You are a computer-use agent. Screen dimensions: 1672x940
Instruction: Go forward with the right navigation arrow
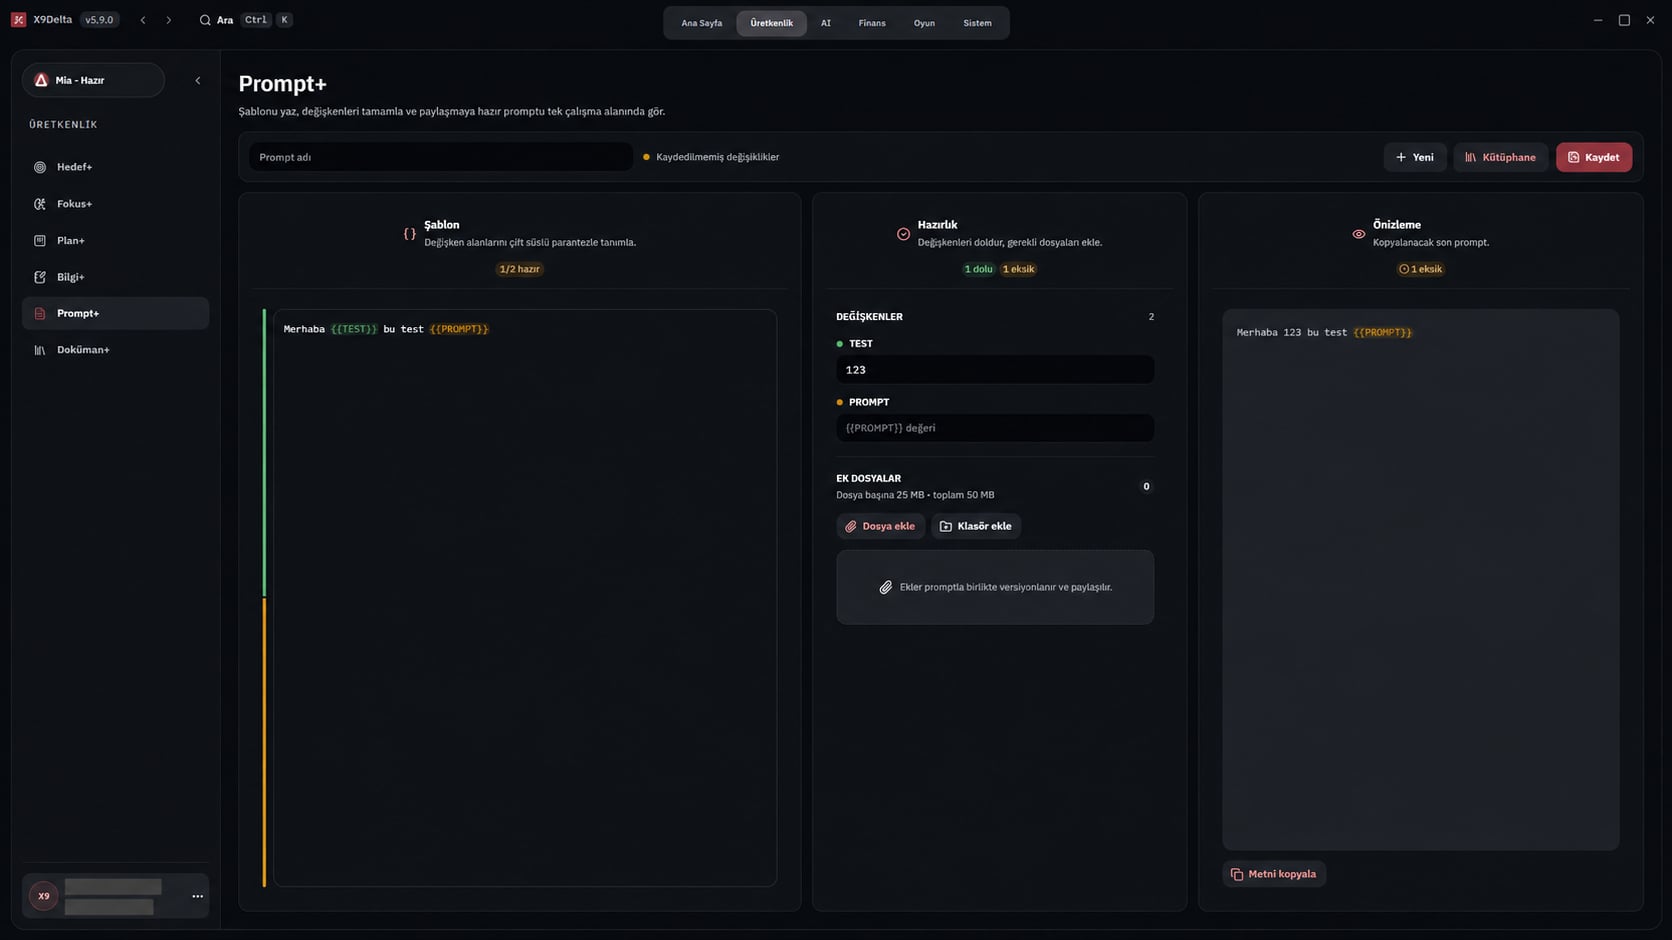pyautogui.click(x=168, y=20)
